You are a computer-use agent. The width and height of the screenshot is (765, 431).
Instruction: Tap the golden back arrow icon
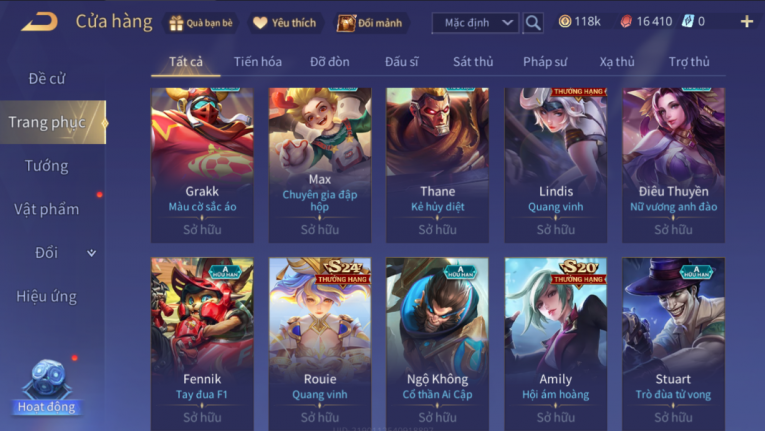click(x=40, y=21)
